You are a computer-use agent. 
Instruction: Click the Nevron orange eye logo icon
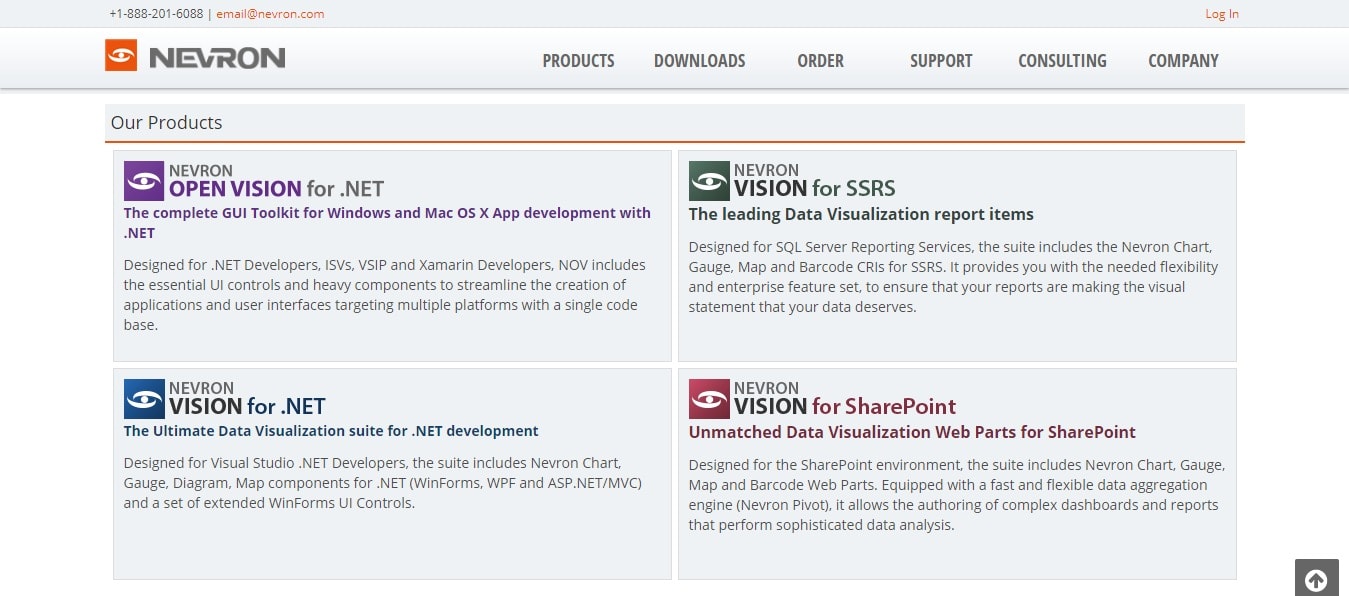click(121, 56)
